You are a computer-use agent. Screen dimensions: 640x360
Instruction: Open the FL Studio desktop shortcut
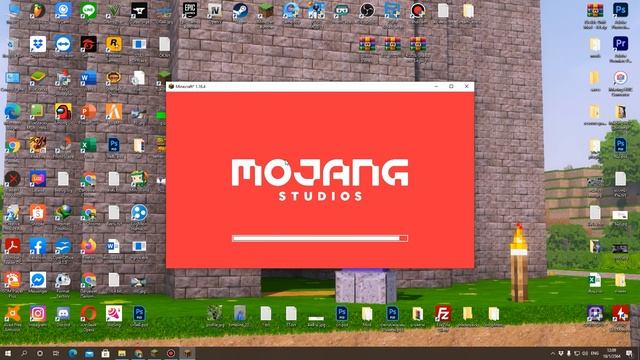coord(38,10)
